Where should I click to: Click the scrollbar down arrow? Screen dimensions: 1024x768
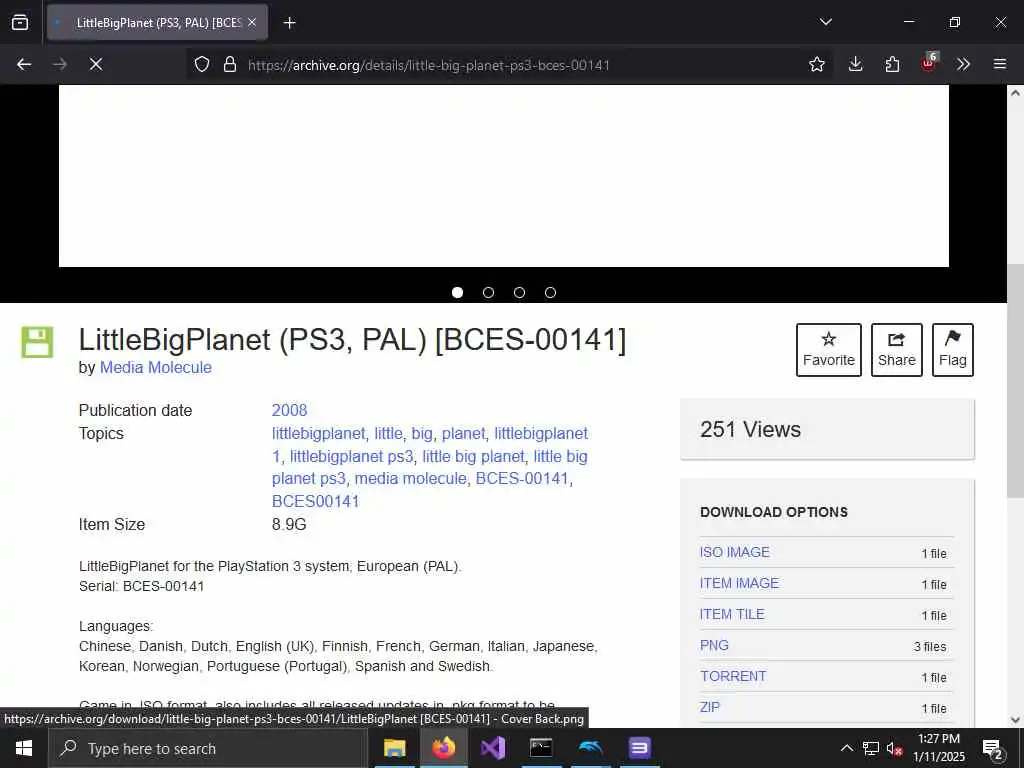1015,720
